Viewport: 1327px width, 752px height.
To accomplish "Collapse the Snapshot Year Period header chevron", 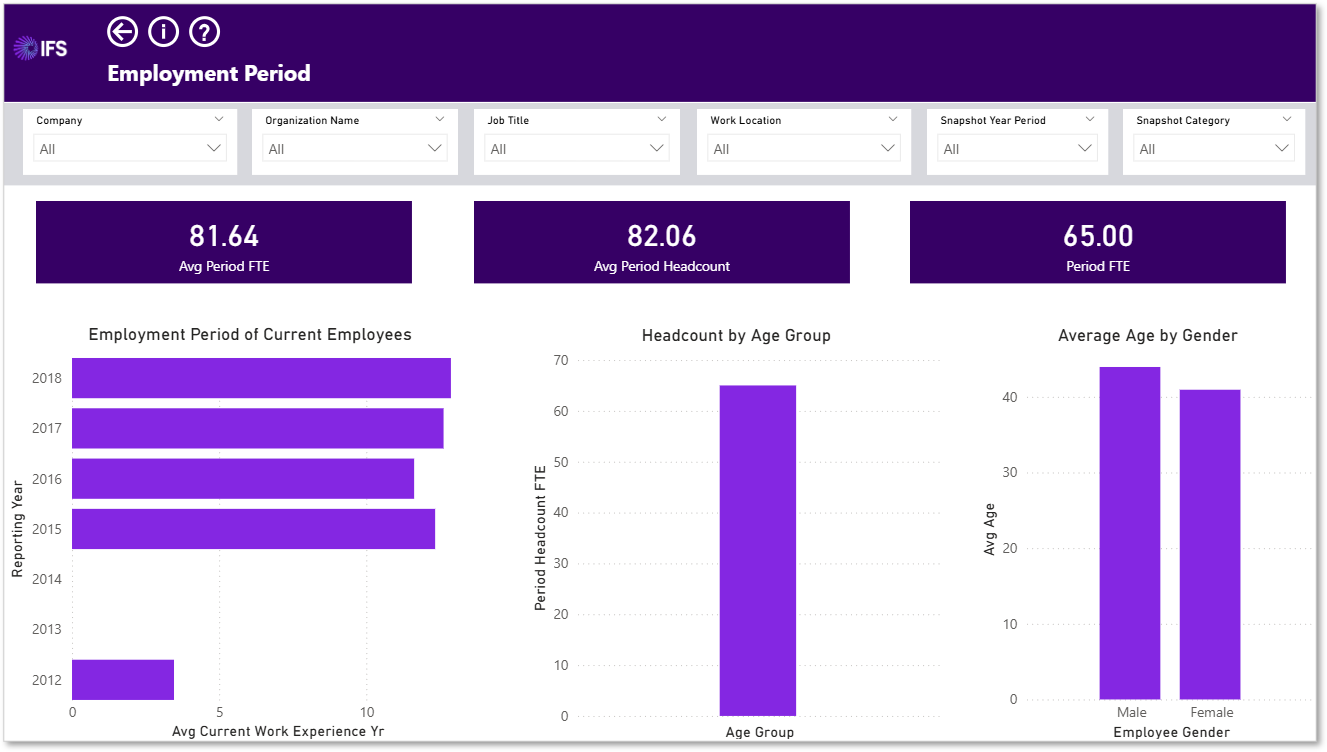I will tap(1091, 119).
